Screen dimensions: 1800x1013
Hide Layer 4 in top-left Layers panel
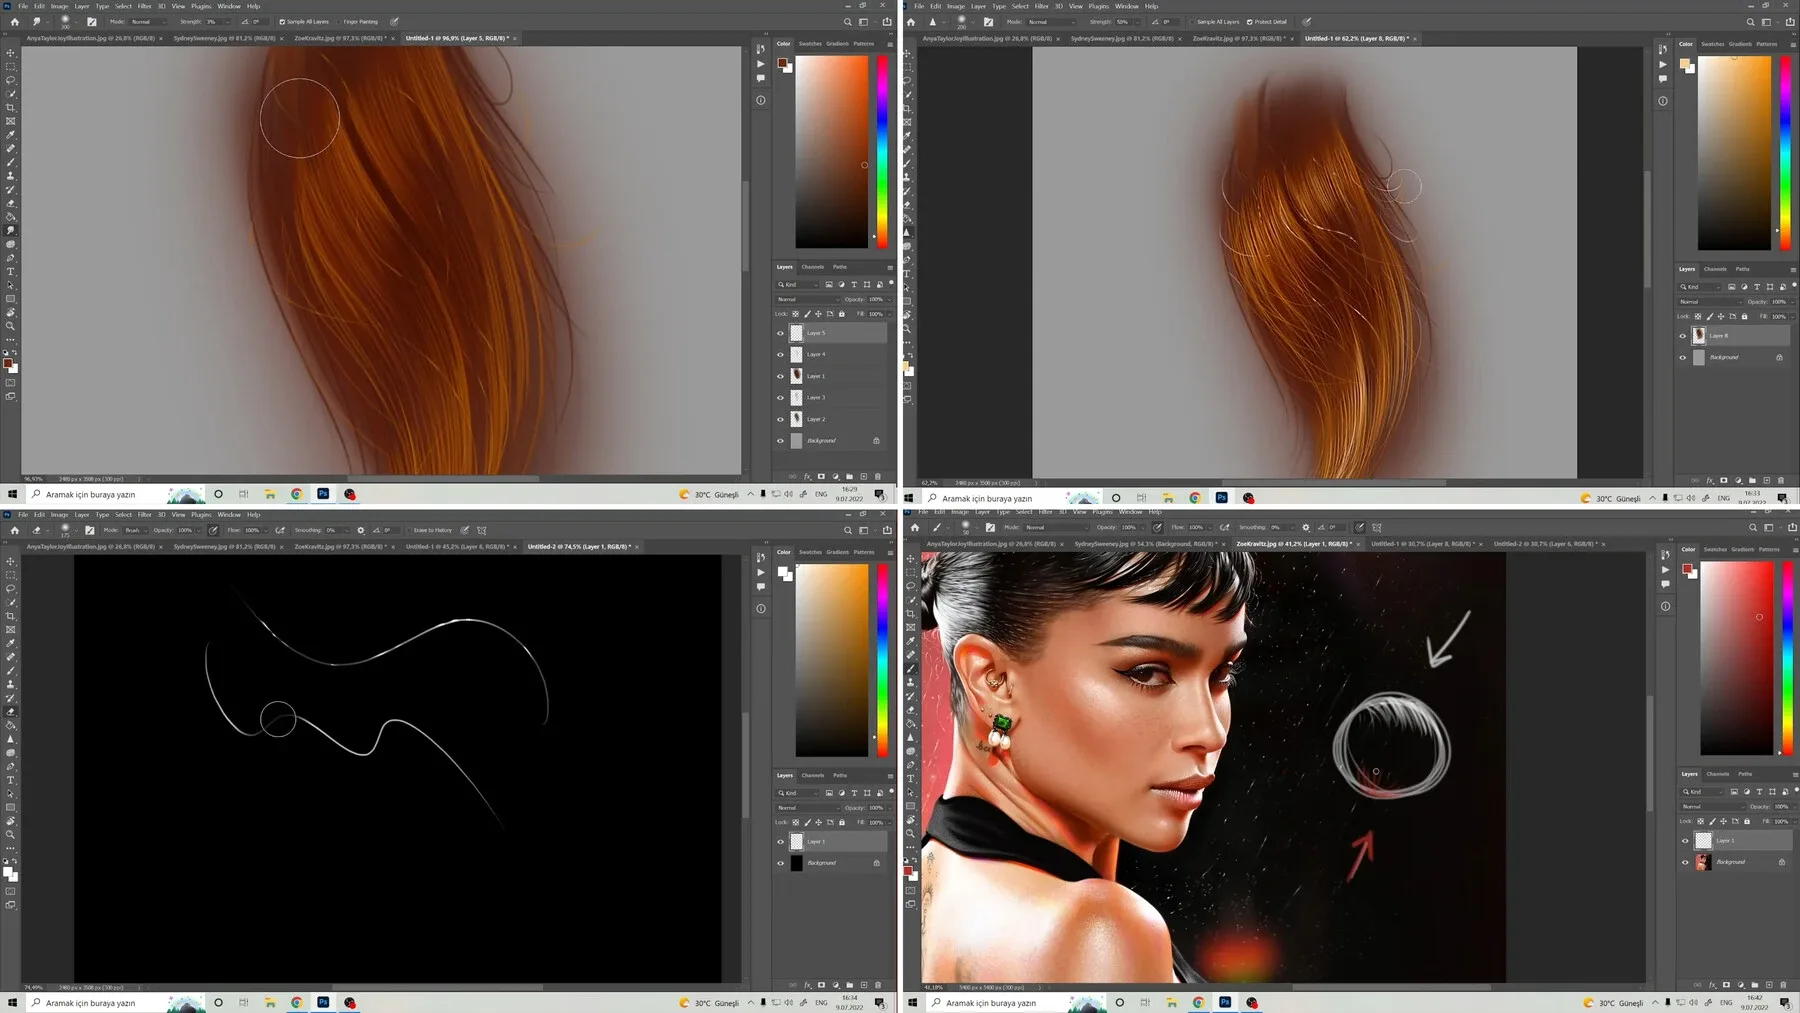(781, 354)
